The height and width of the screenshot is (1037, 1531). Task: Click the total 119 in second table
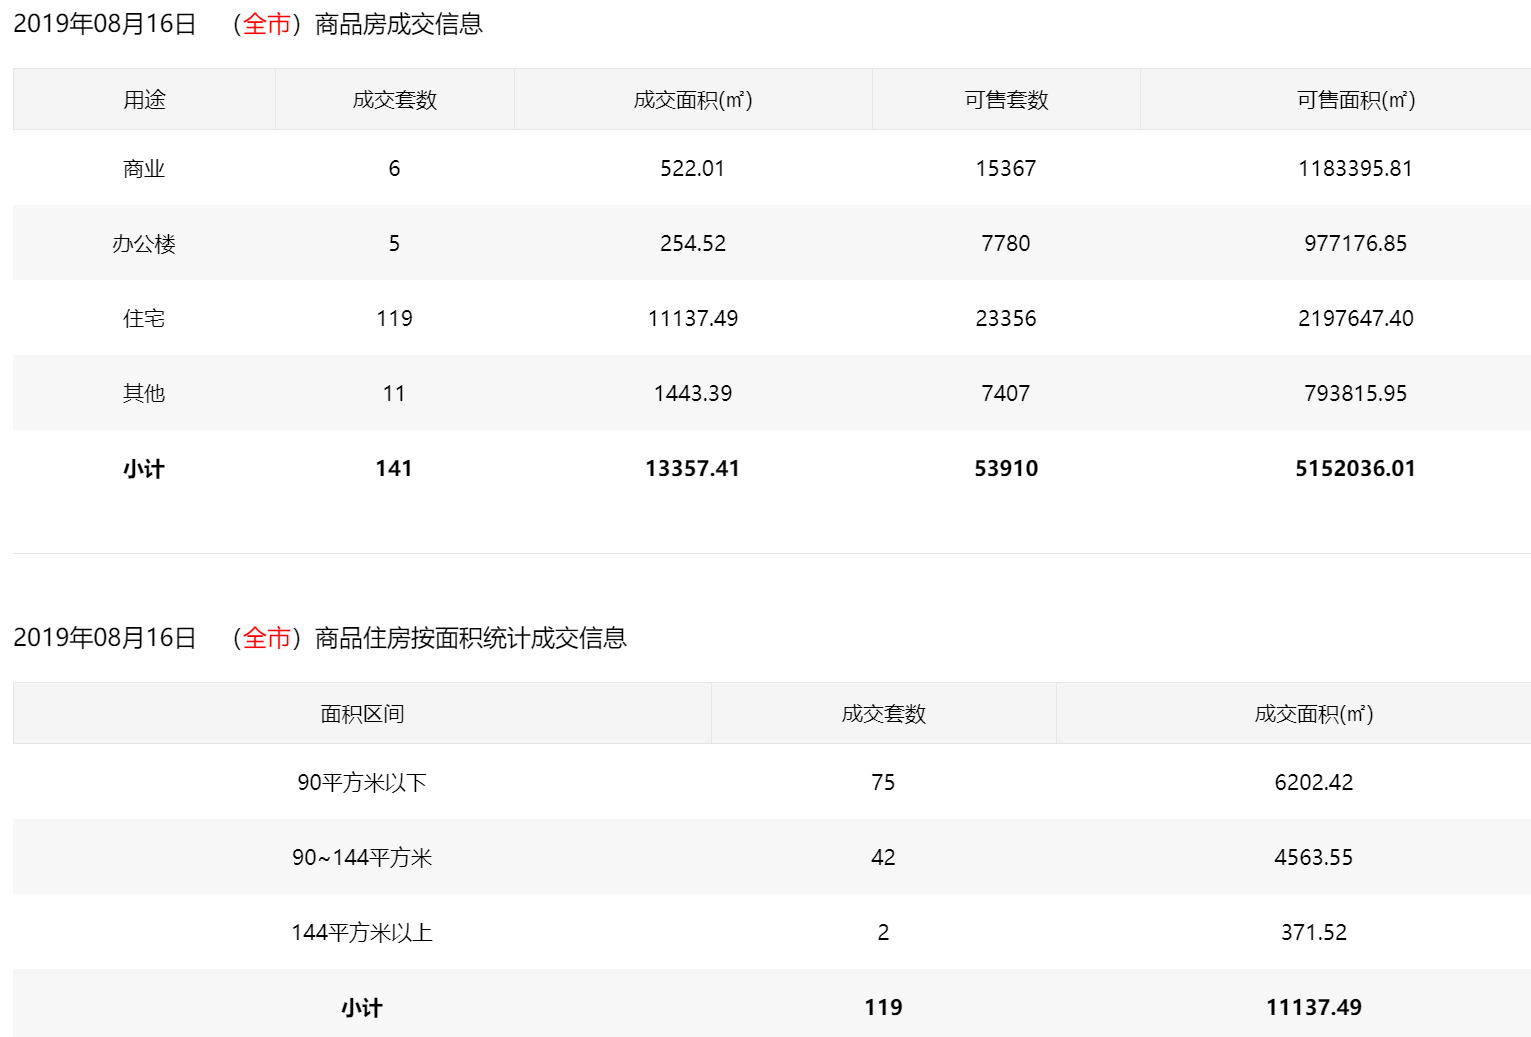[x=884, y=1007]
